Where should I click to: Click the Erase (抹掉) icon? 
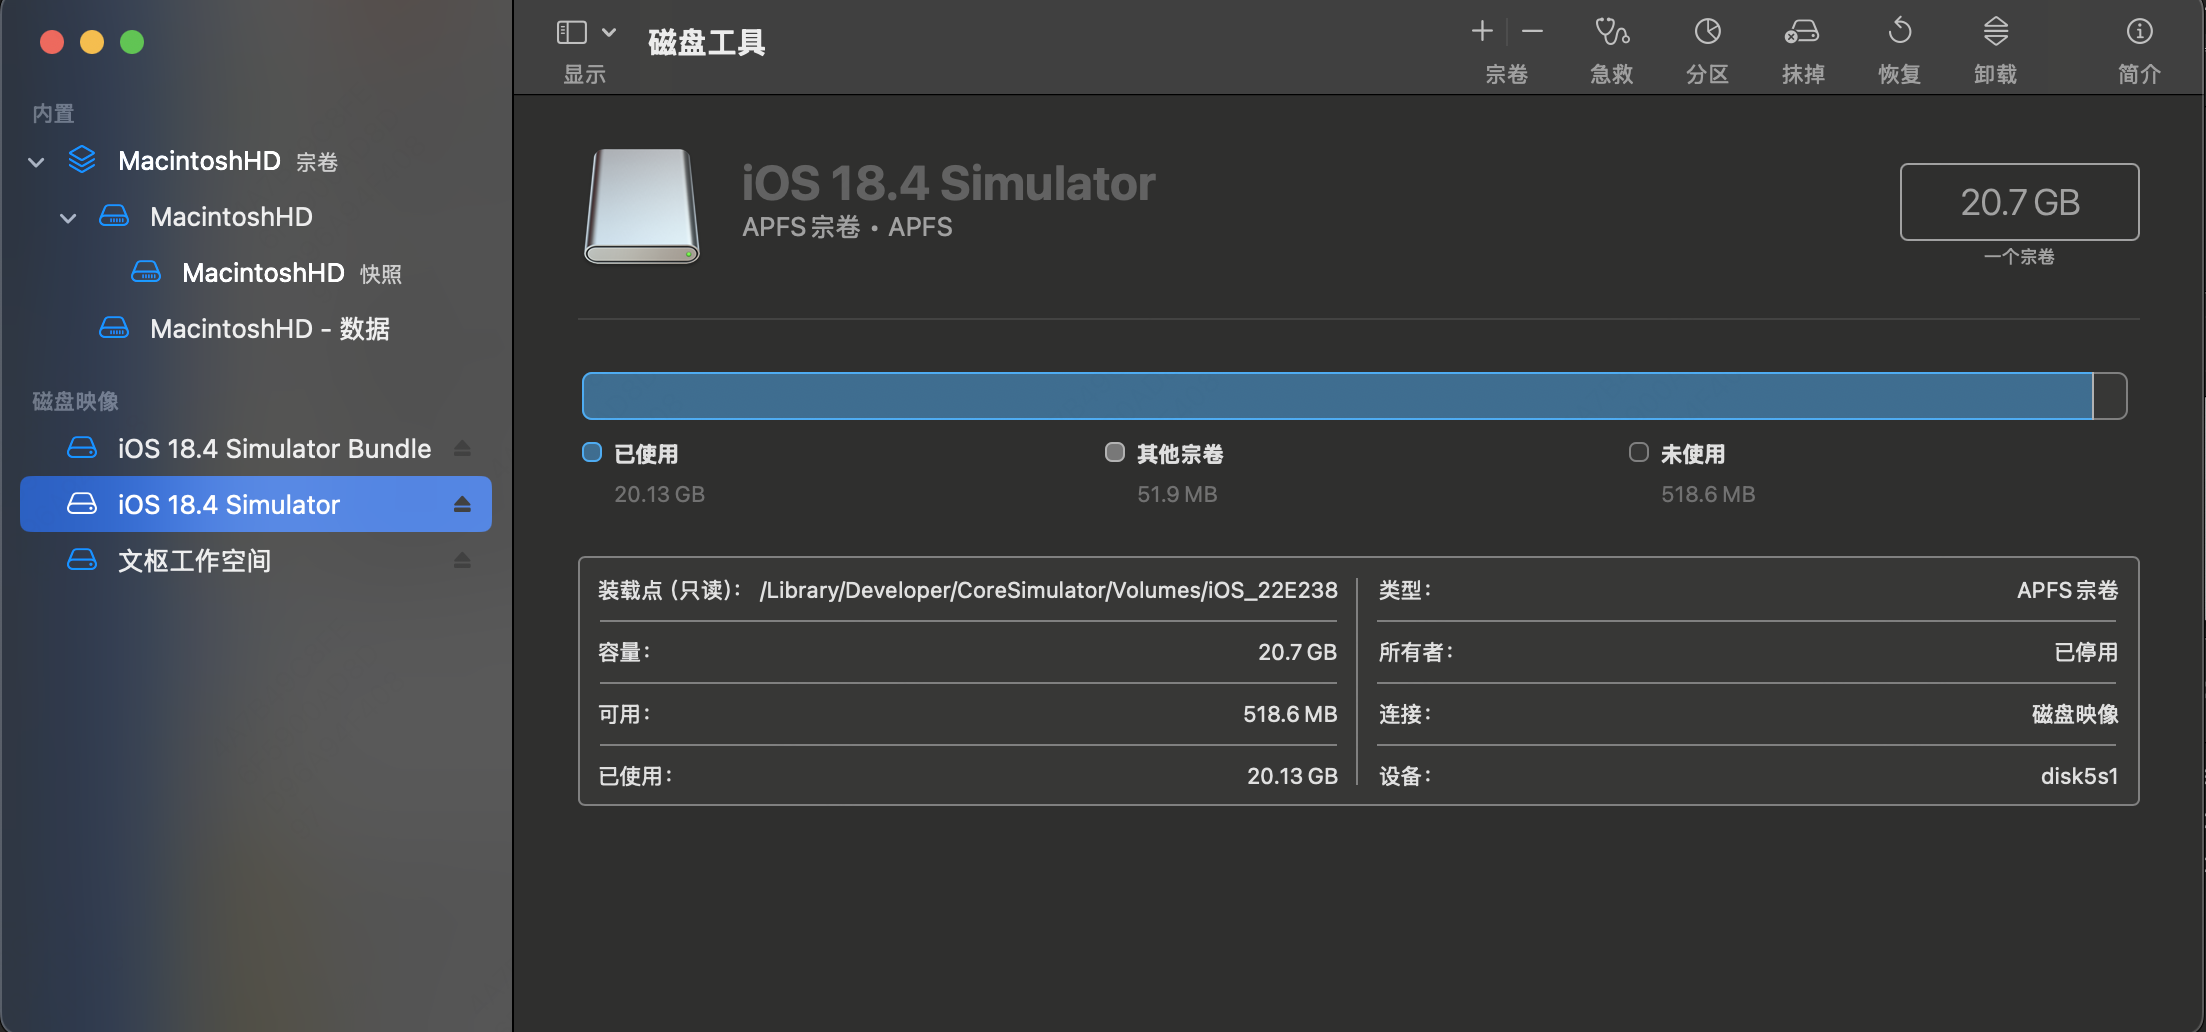coord(1802,32)
